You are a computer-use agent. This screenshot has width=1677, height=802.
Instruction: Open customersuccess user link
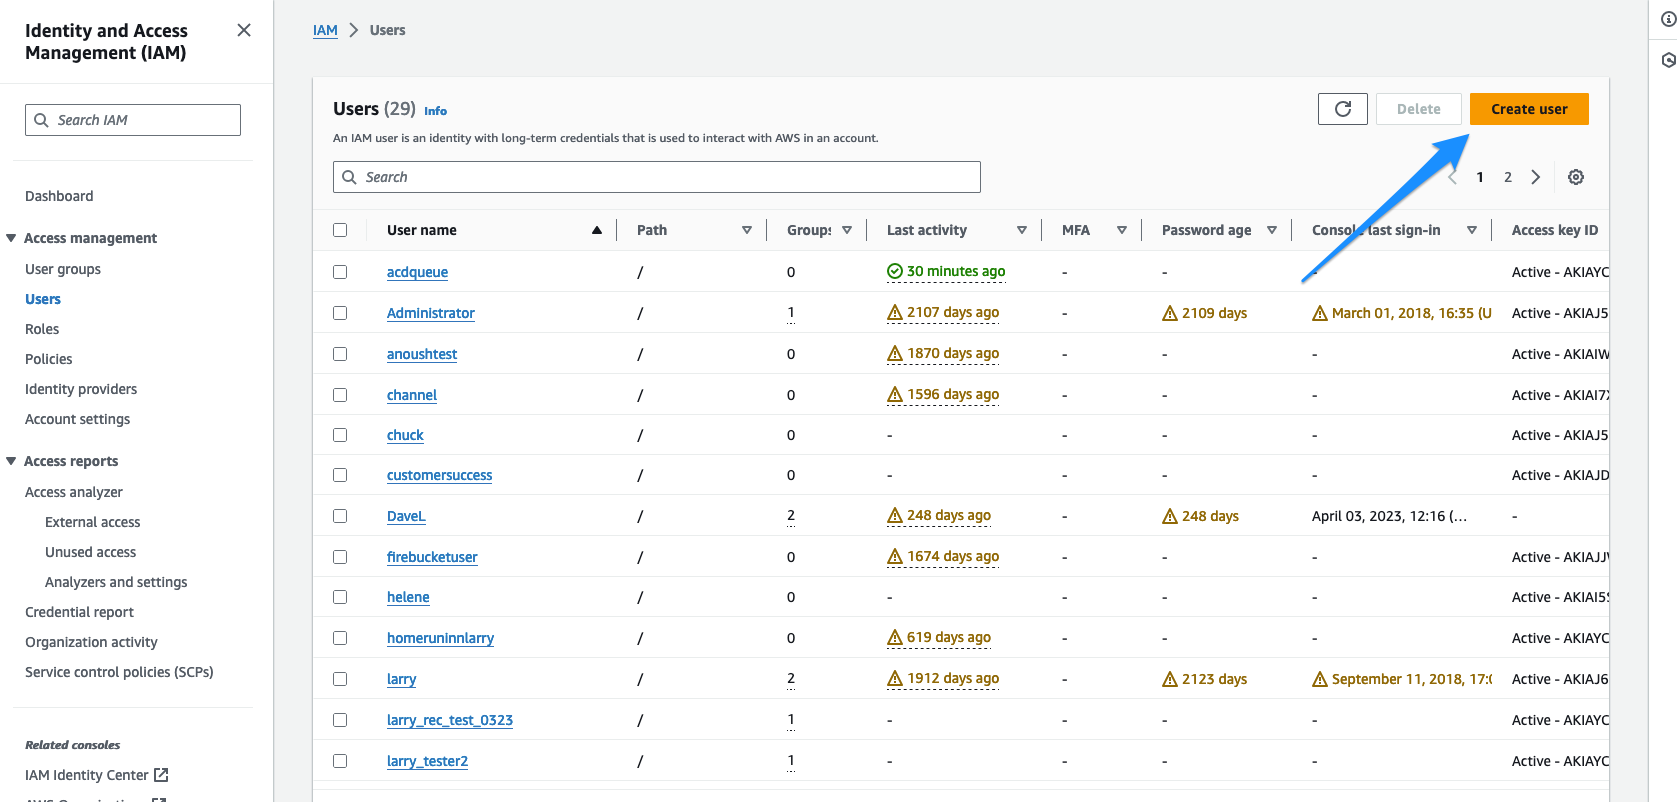pos(439,475)
